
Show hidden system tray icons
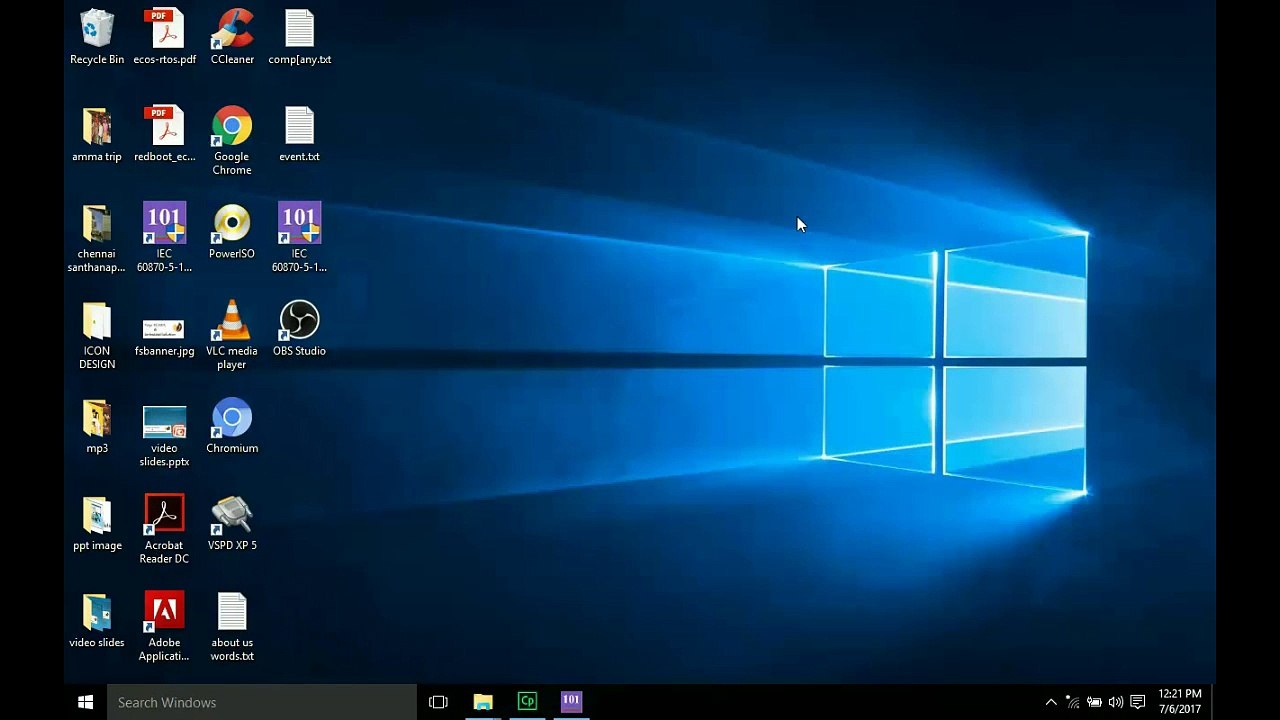point(1051,702)
